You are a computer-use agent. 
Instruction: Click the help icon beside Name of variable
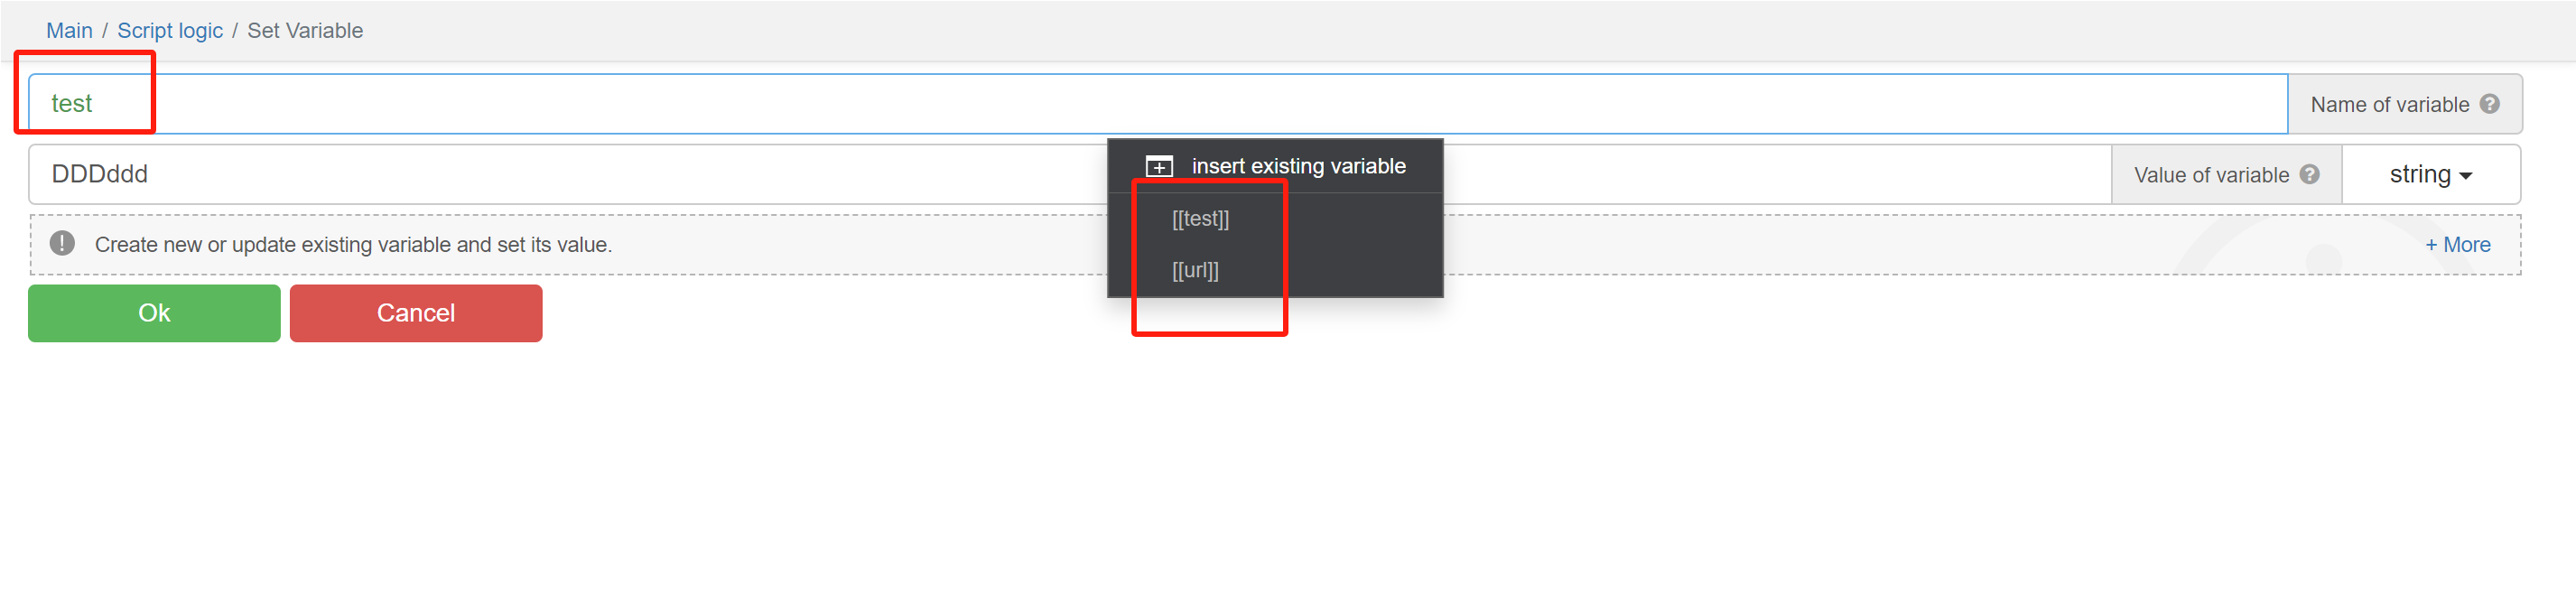point(2489,104)
